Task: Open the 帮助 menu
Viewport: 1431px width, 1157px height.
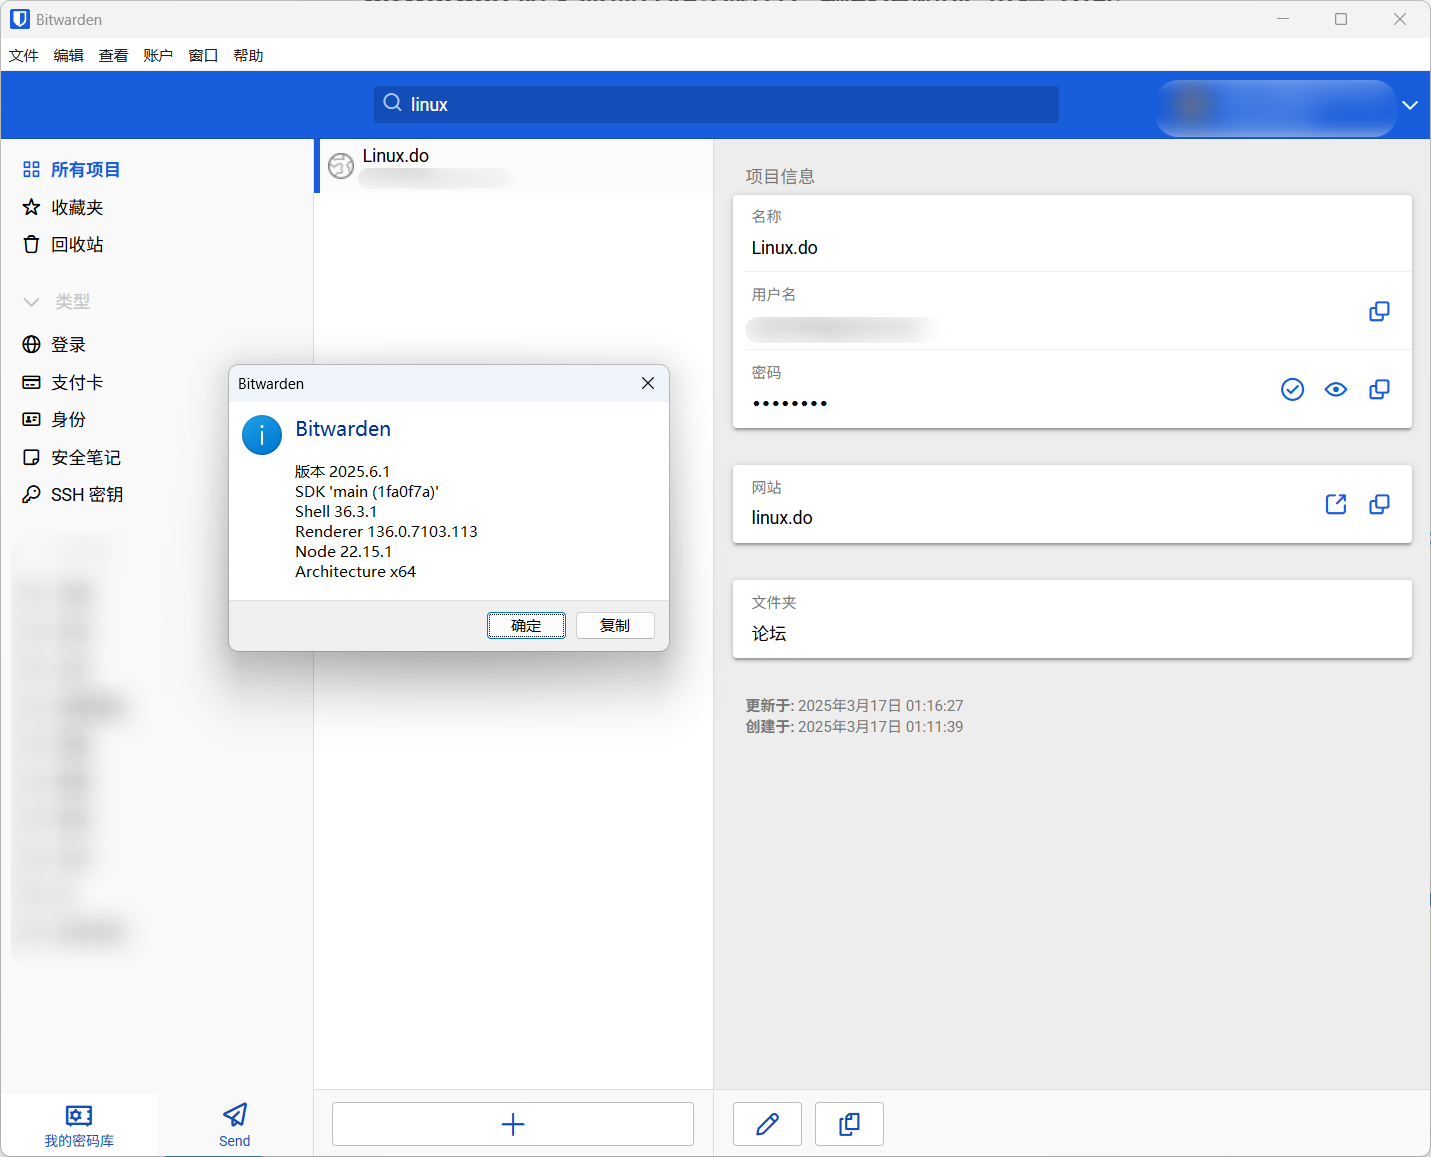Action: (248, 55)
